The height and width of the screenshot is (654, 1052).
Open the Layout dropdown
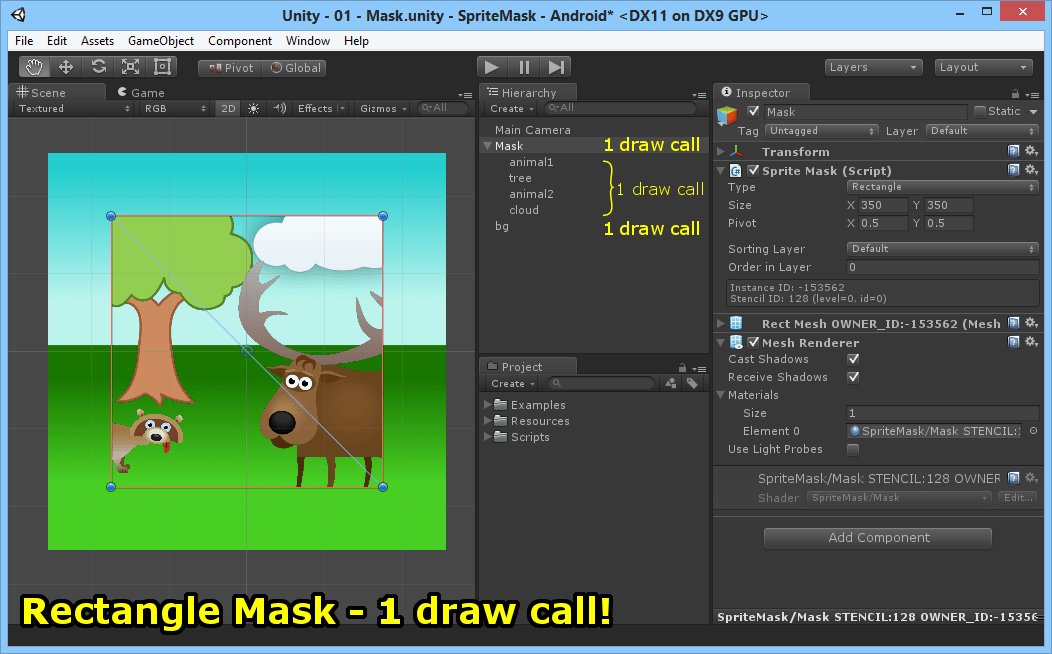(x=982, y=66)
